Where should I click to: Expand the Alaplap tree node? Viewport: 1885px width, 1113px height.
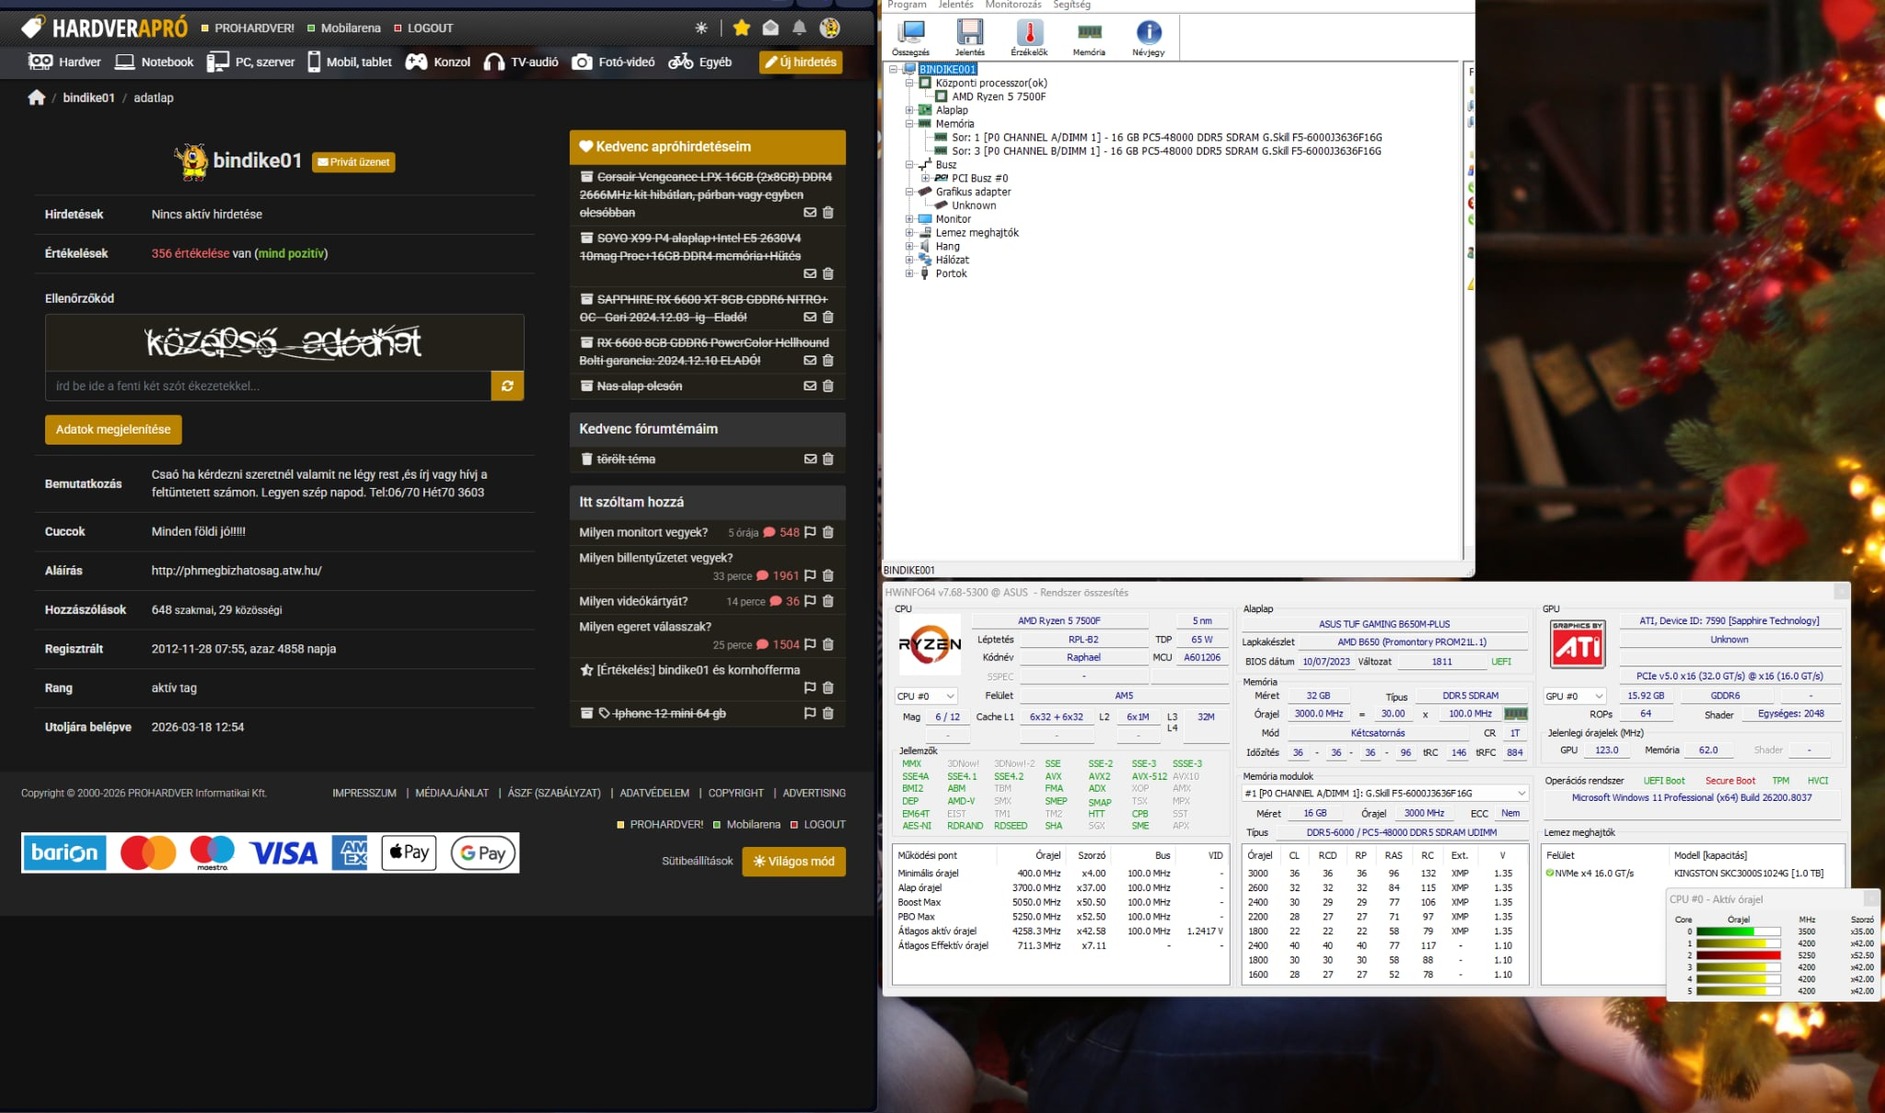tap(910, 110)
